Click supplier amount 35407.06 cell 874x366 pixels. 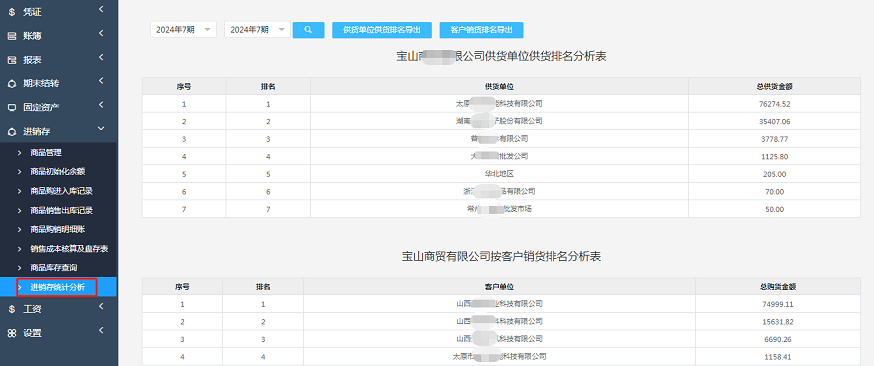(x=775, y=121)
